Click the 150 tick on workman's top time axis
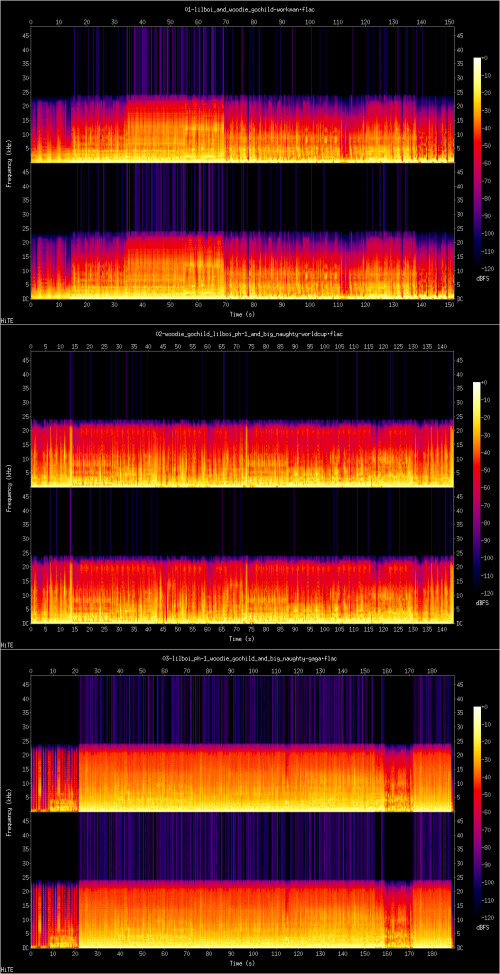 click(x=448, y=22)
